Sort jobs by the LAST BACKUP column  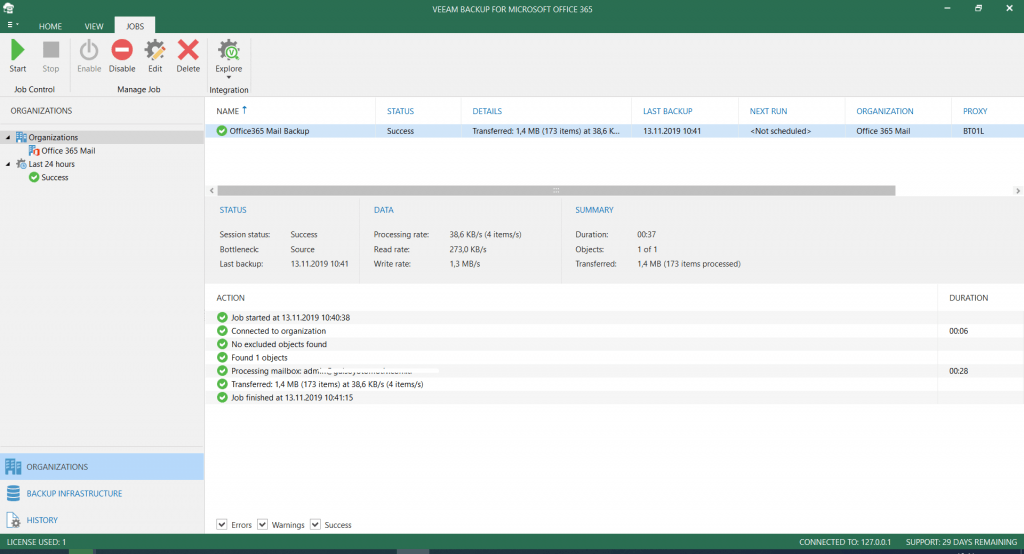tap(667, 111)
